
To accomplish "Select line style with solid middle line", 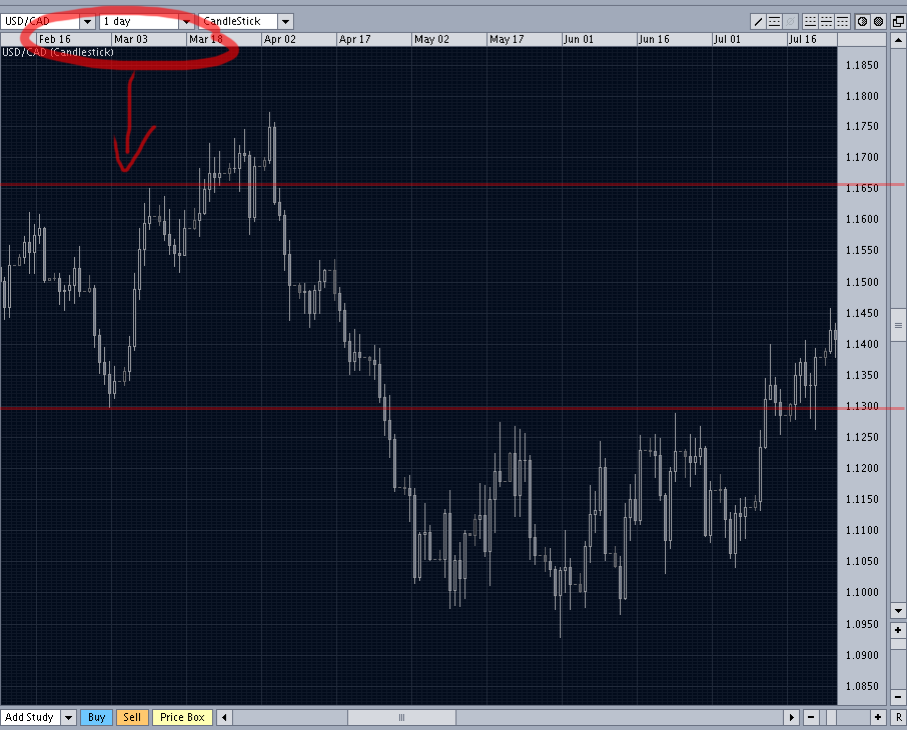I will (x=827, y=22).
